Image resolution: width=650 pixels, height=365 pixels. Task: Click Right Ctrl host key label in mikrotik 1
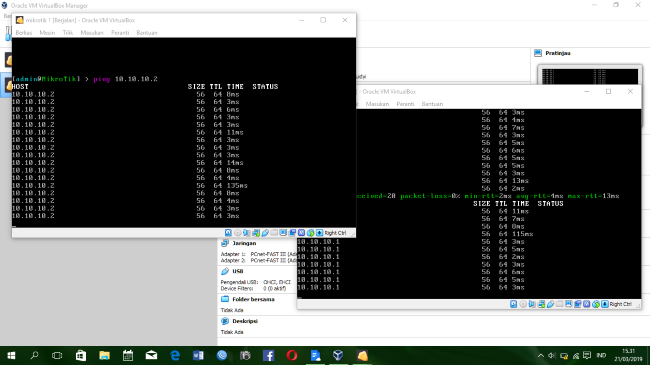(335, 233)
